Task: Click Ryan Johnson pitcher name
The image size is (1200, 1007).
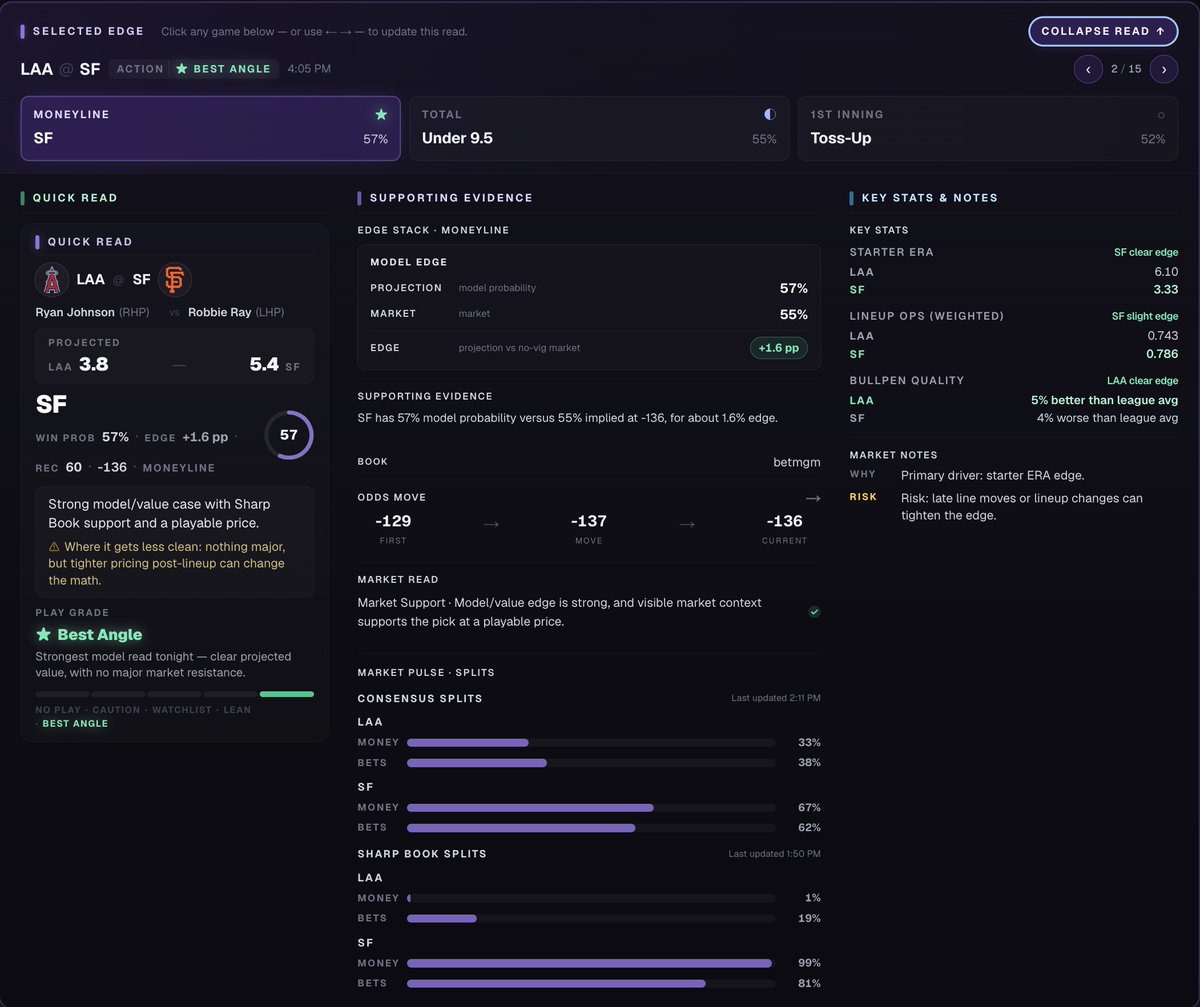Action: tap(75, 312)
